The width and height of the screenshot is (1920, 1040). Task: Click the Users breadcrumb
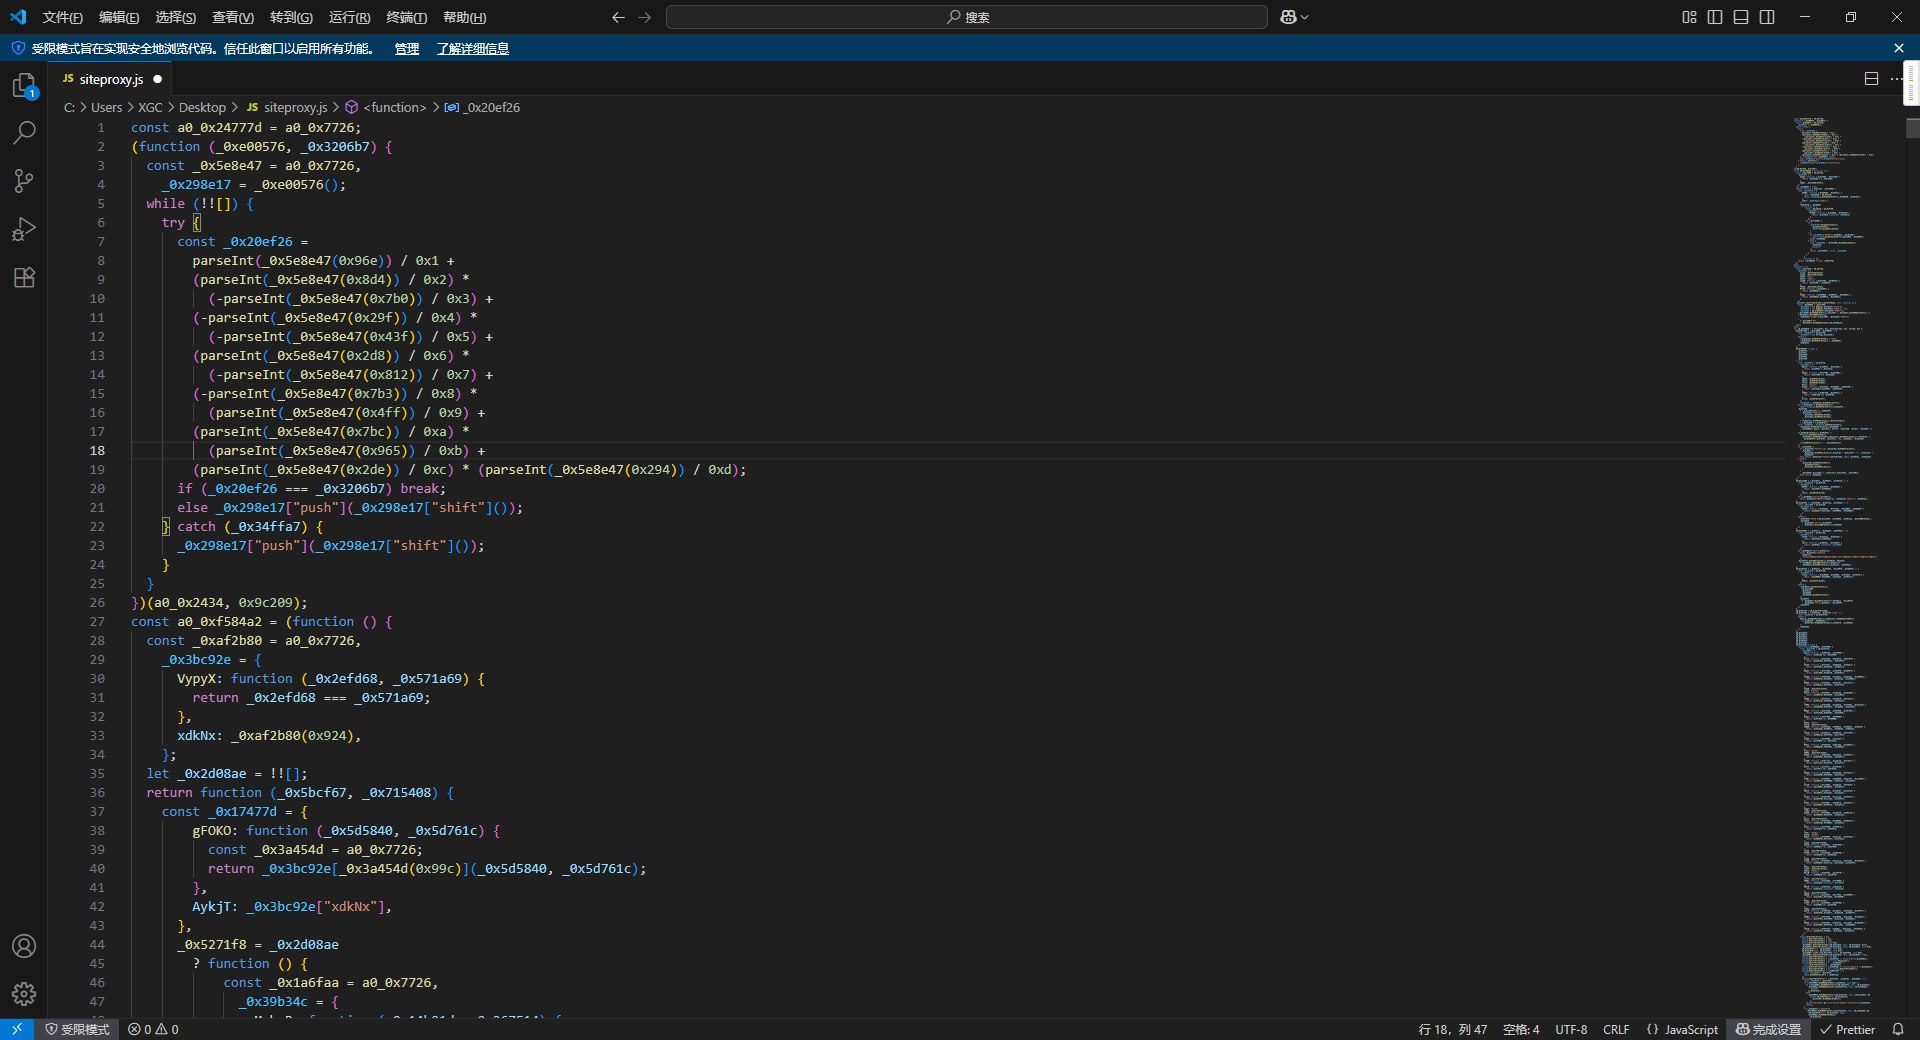point(107,107)
